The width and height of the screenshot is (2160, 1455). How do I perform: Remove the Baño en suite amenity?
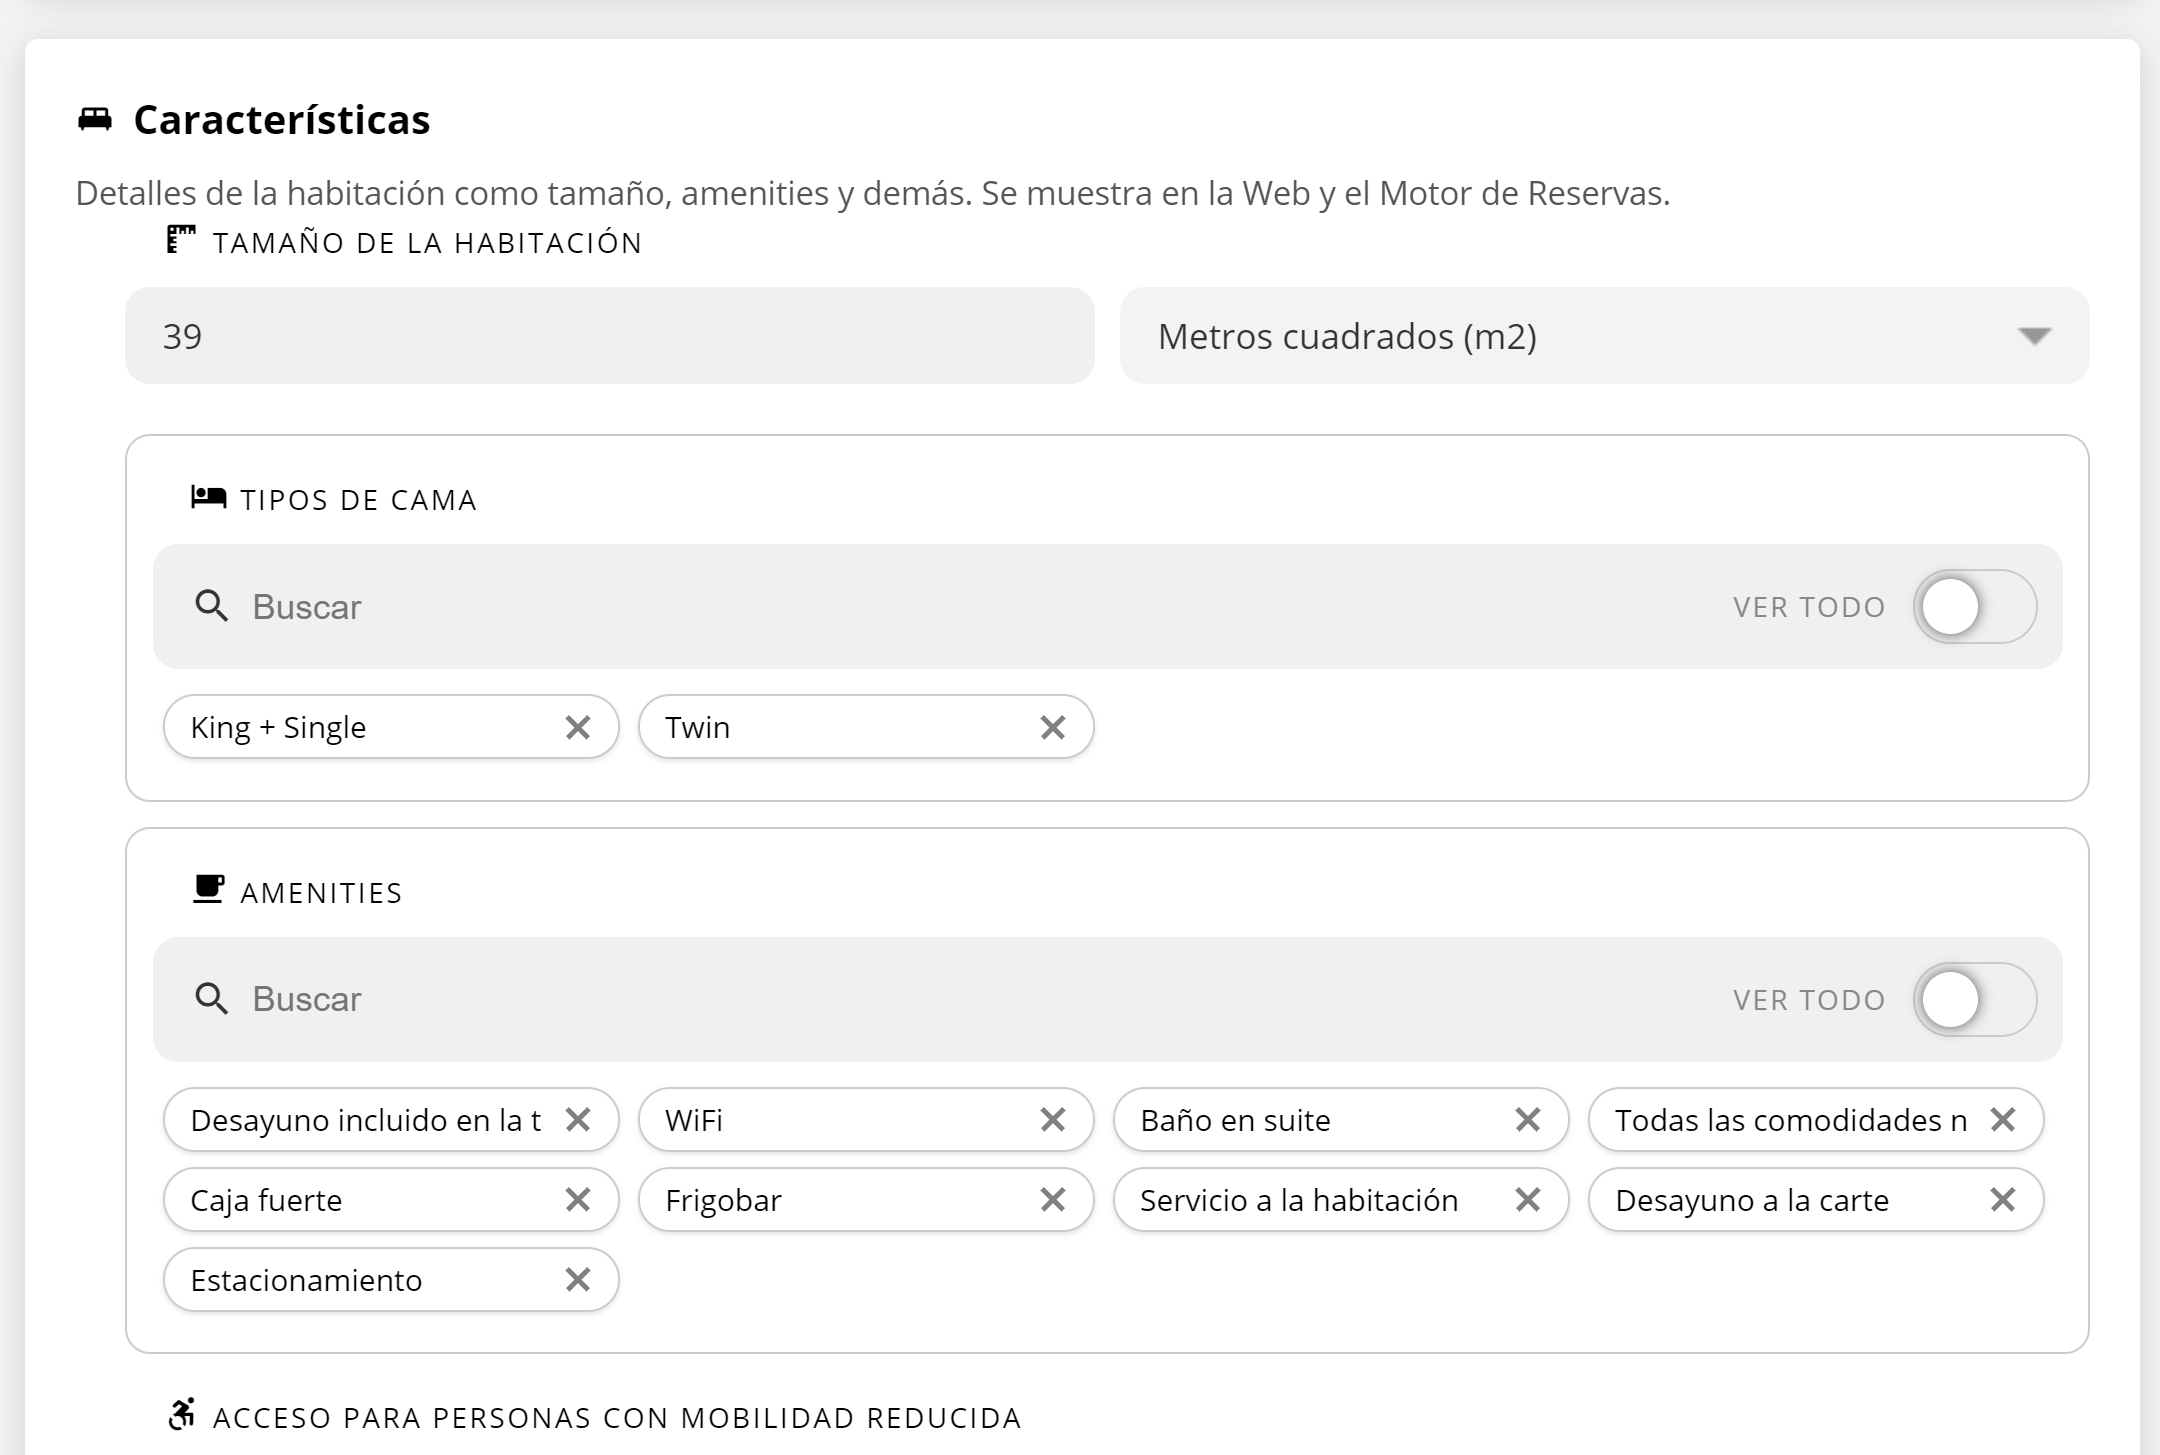[x=1528, y=1119]
